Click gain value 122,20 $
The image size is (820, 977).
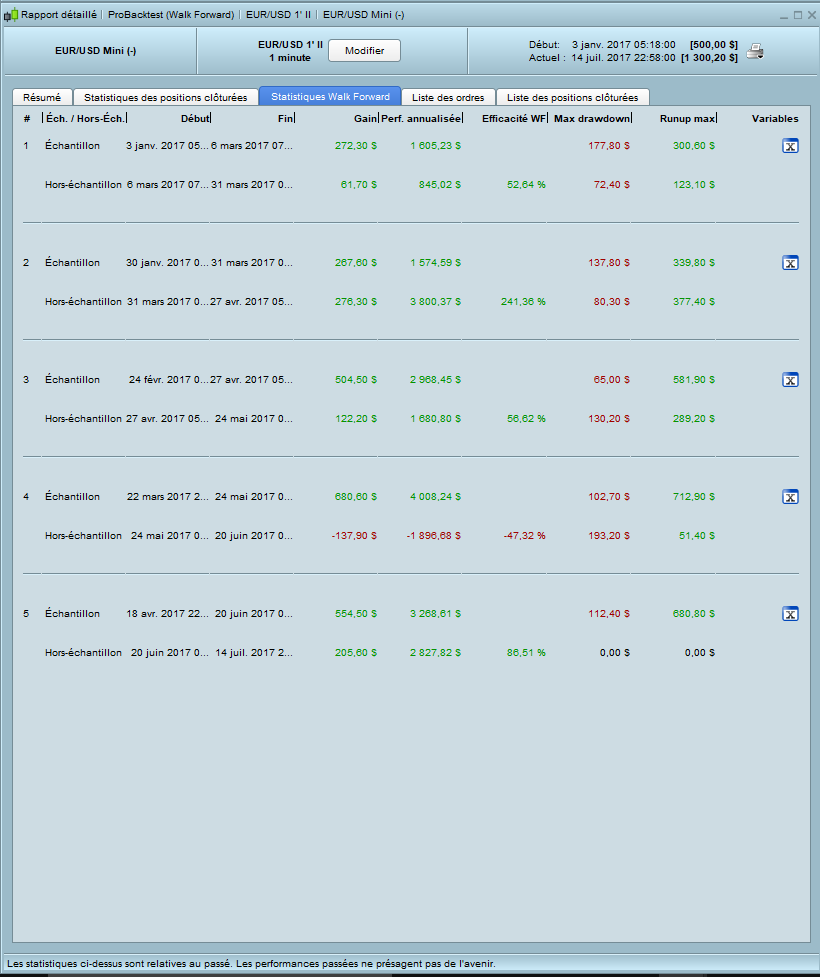[356, 419]
